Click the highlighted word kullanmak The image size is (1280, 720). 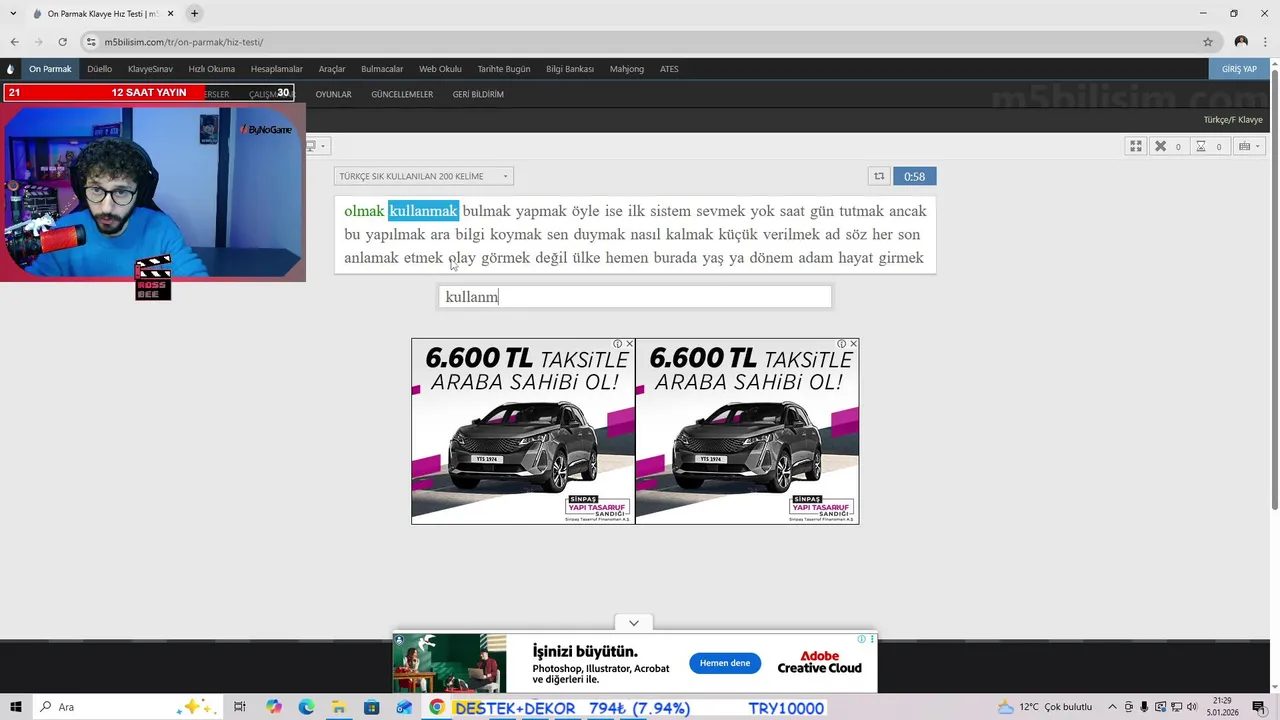point(423,211)
